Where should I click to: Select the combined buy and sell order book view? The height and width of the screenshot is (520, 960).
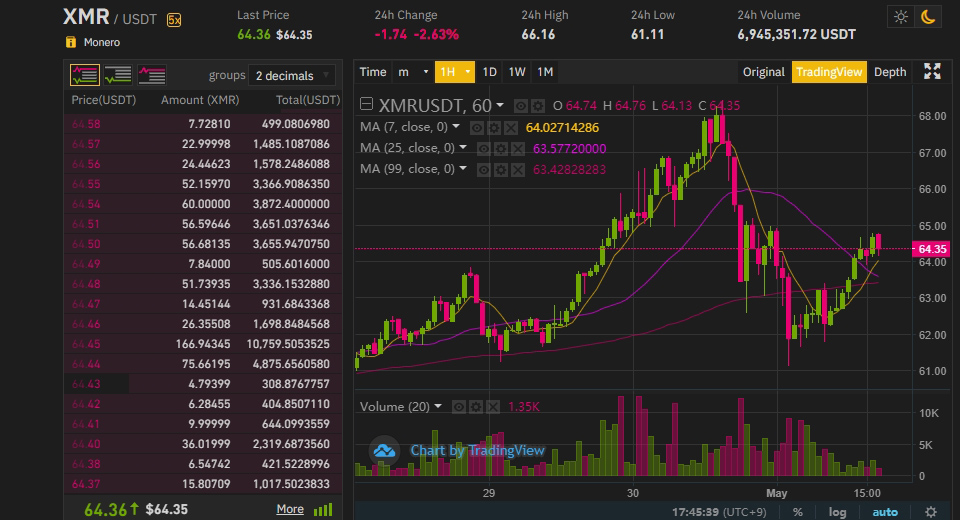coord(84,75)
